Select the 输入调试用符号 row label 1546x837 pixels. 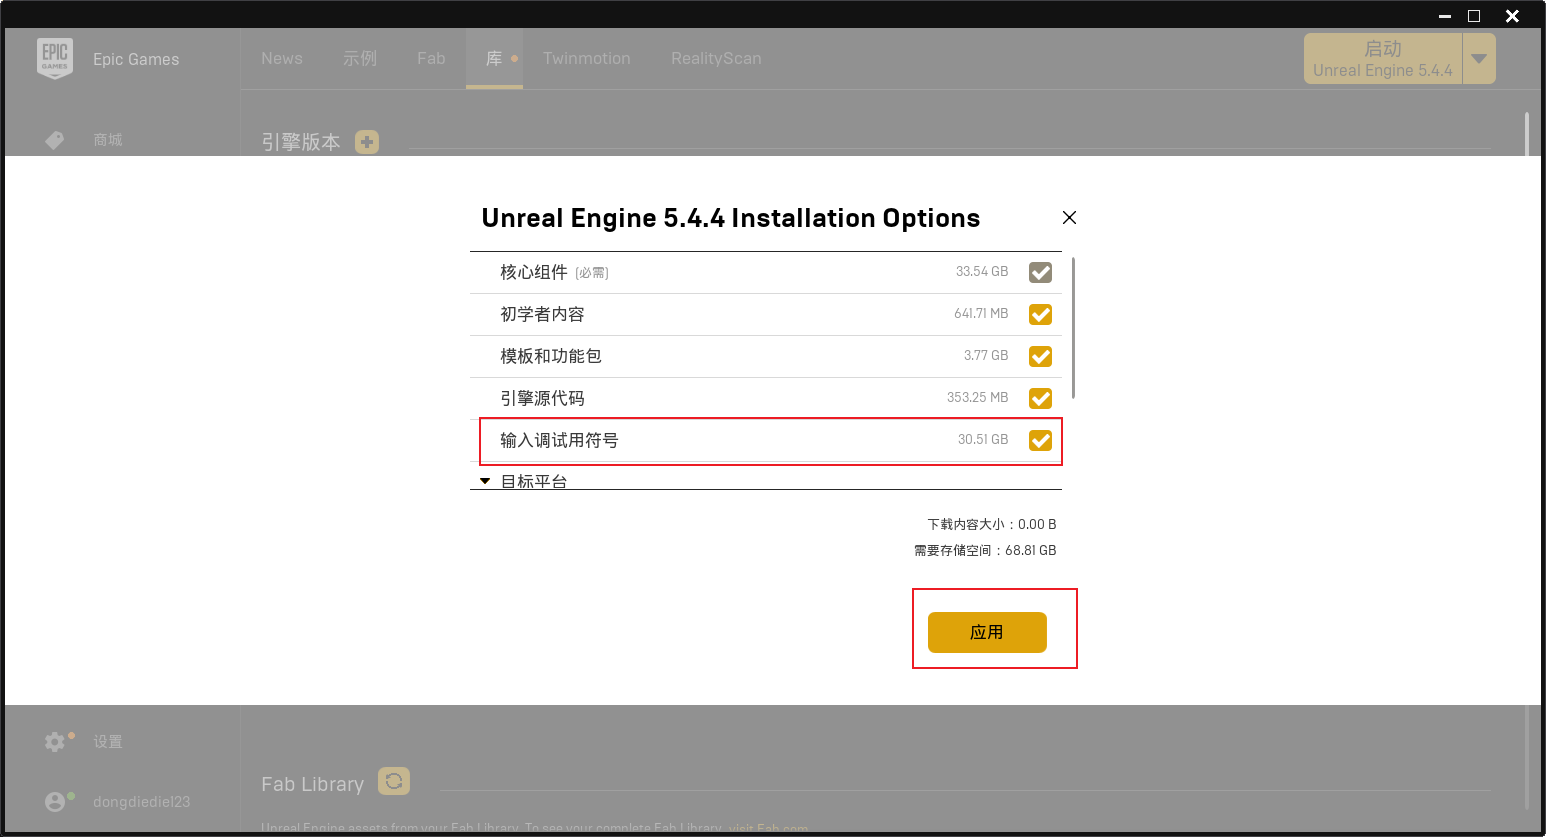pyautogui.click(x=559, y=440)
